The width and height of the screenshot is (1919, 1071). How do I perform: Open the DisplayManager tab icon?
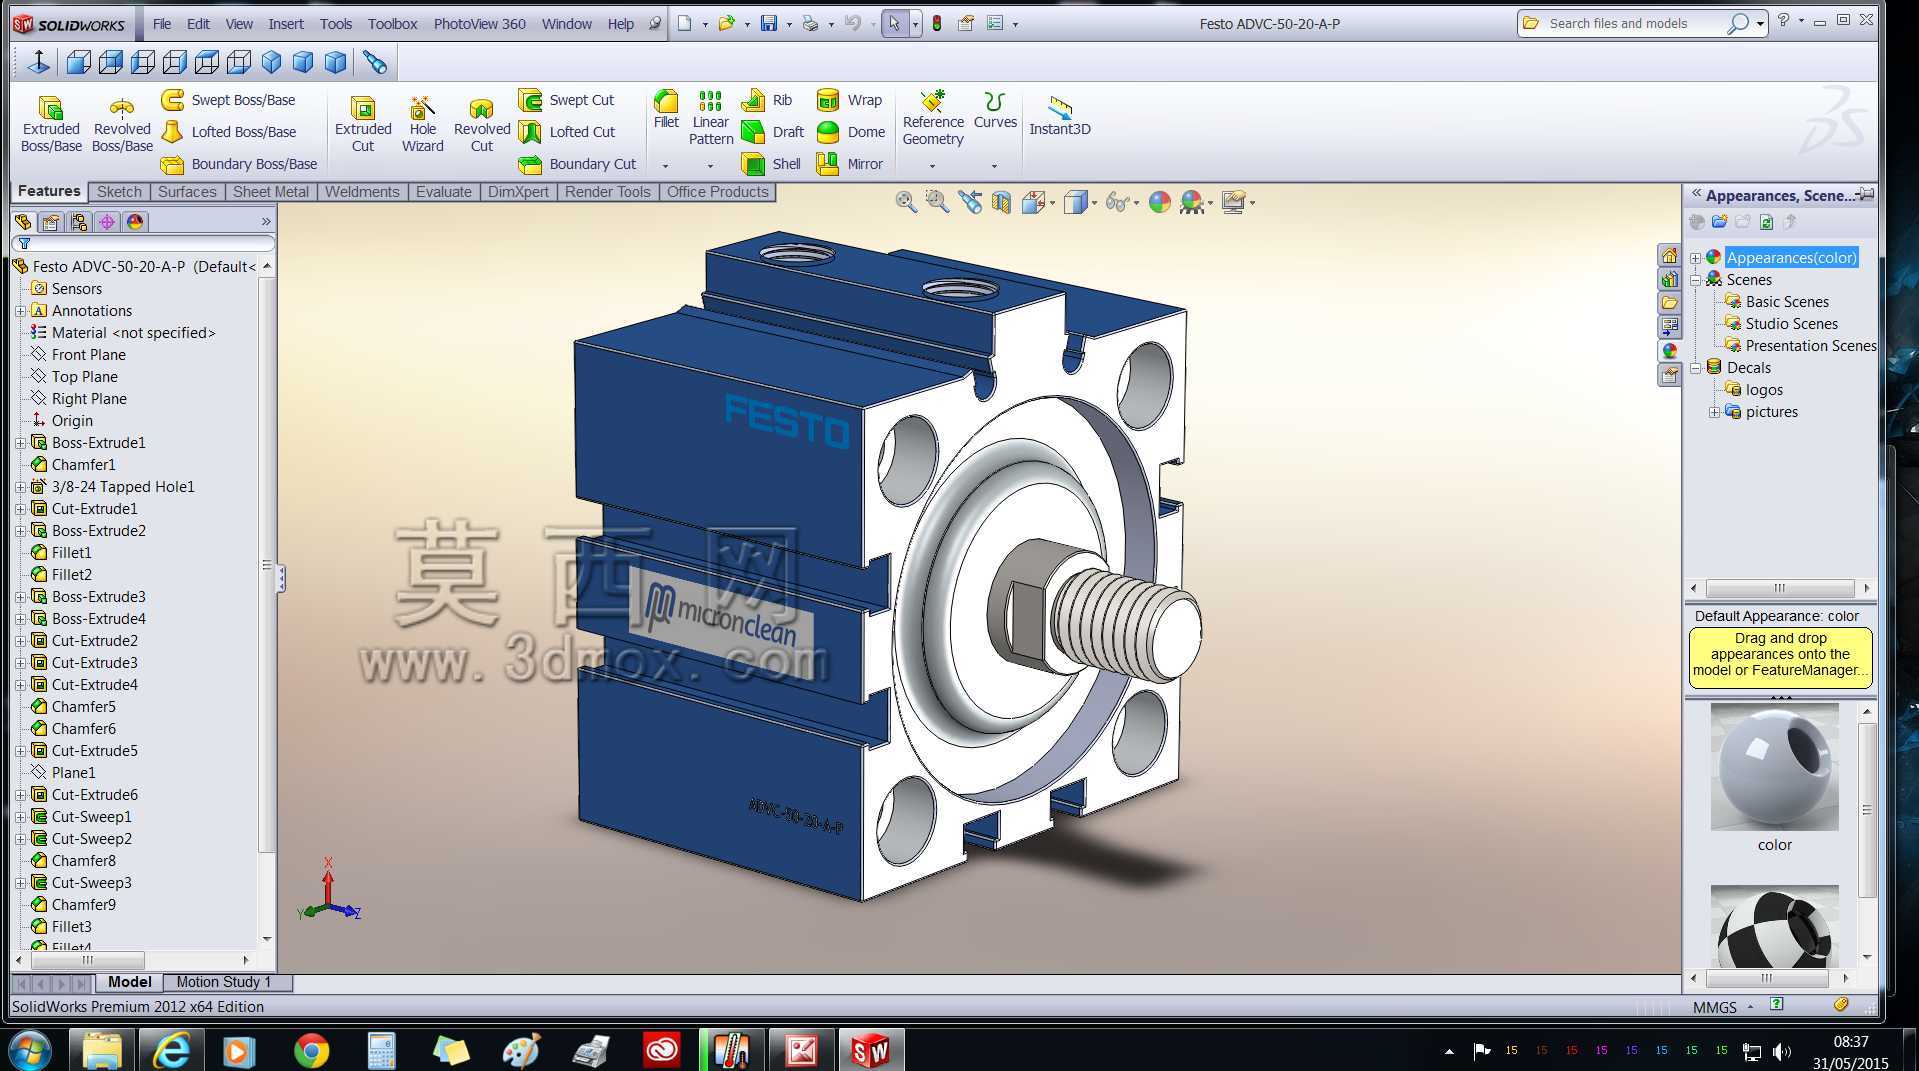[x=135, y=222]
